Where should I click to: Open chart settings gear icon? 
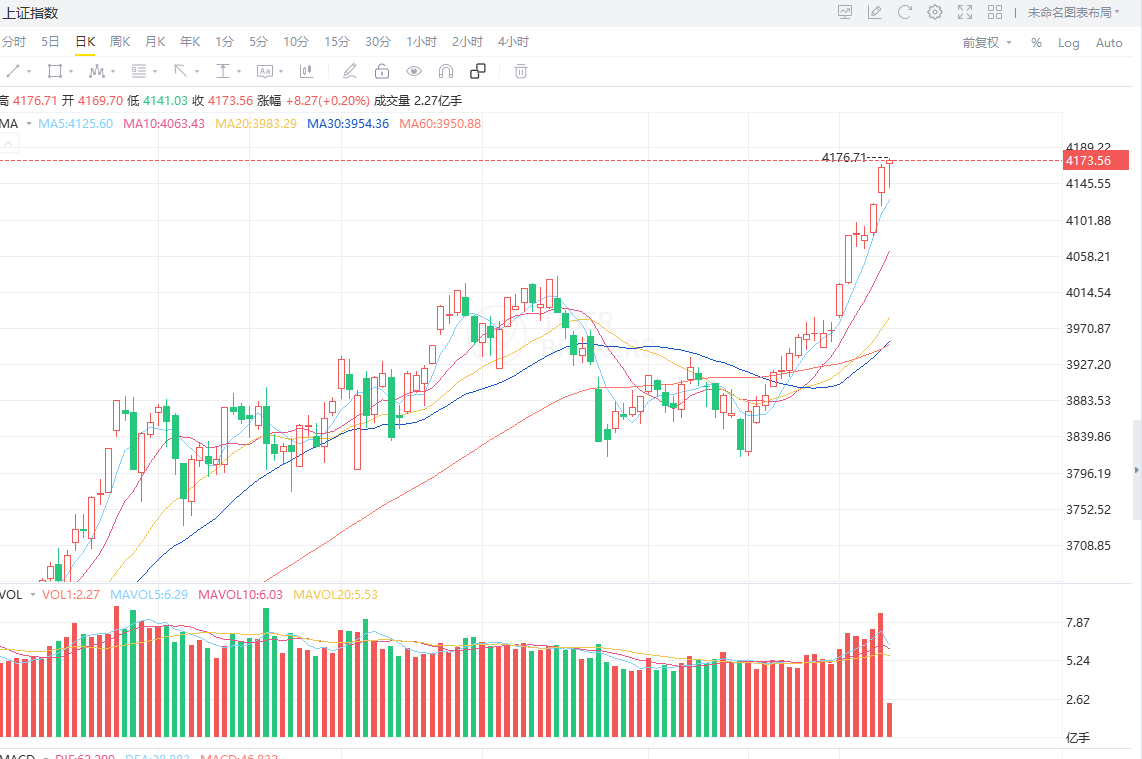coord(935,12)
